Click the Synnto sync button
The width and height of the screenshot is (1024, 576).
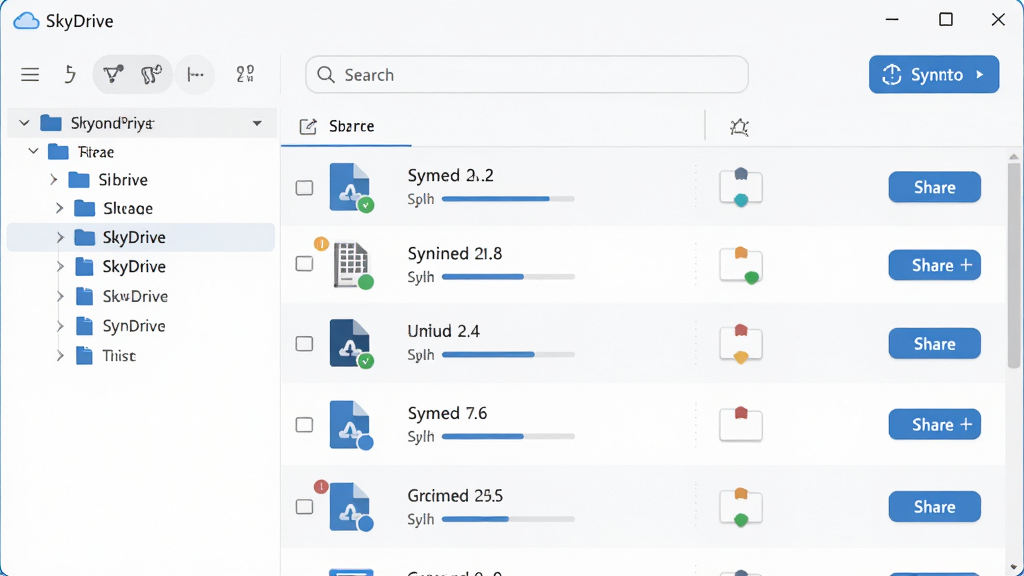coord(934,74)
